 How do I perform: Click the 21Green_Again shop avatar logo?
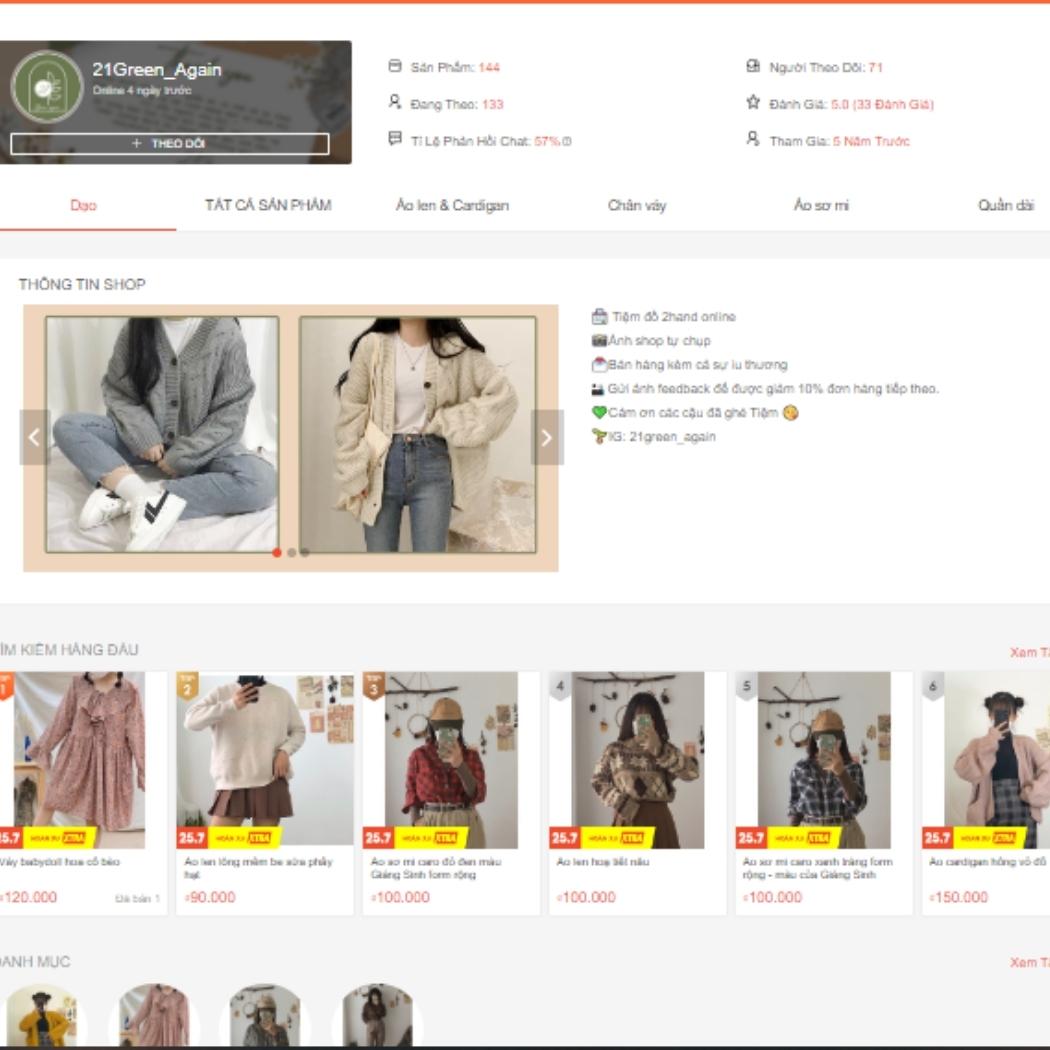point(46,87)
